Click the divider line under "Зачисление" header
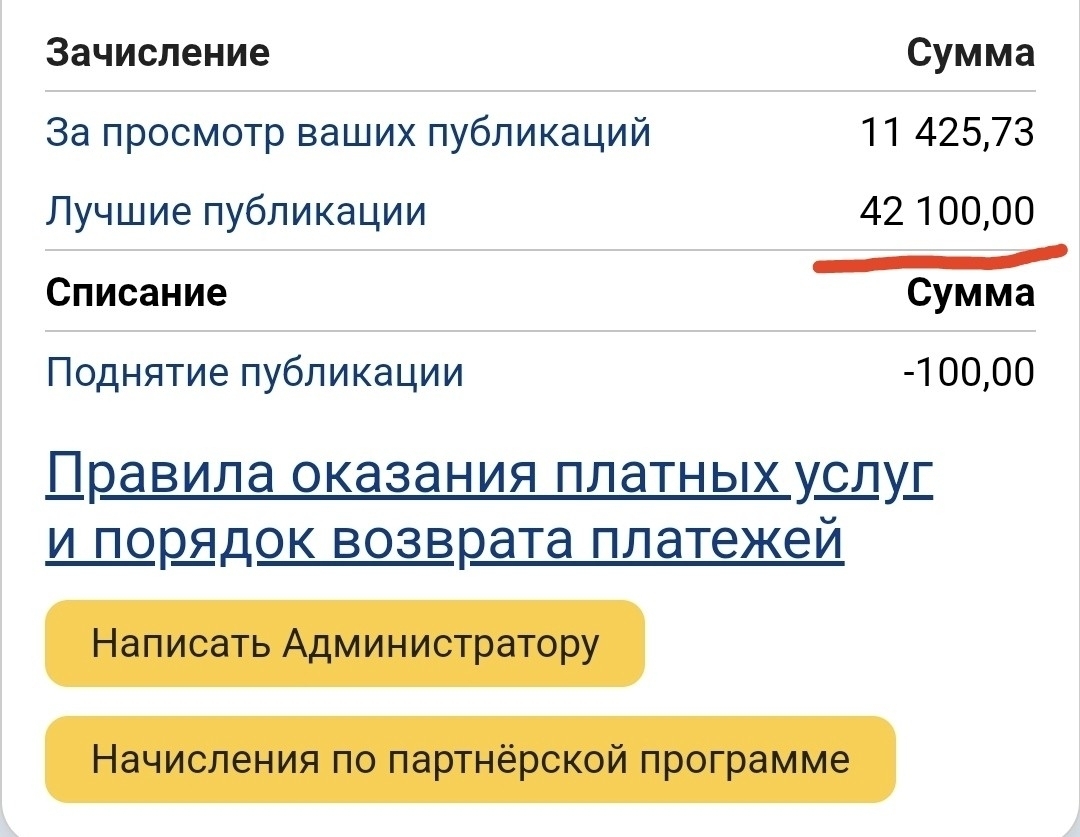This screenshot has height=837, width=1080. coord(540,92)
